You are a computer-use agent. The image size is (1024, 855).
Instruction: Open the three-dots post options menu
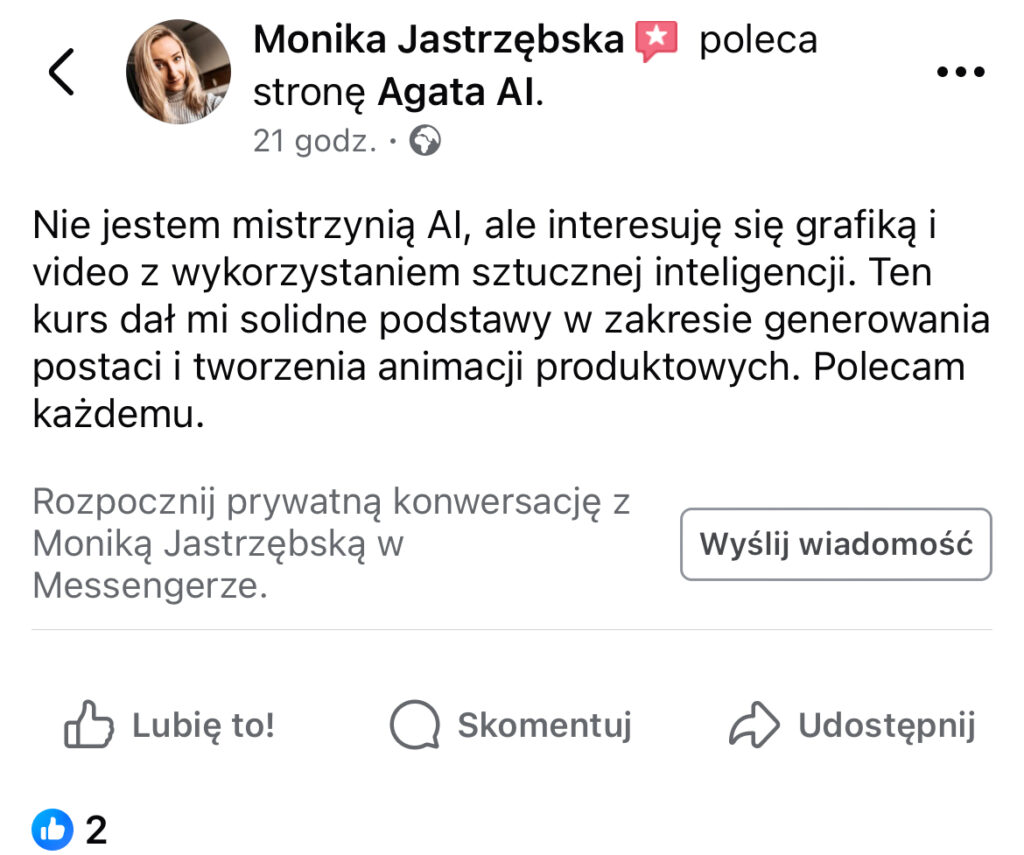[959, 71]
